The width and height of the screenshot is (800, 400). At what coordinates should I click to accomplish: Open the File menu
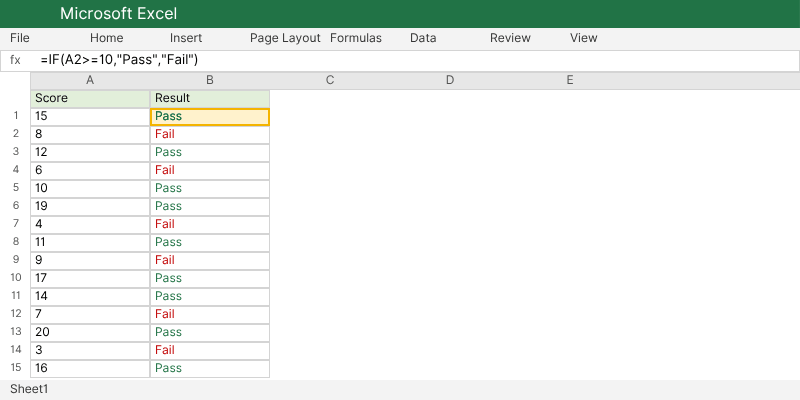pyautogui.click(x=20, y=38)
